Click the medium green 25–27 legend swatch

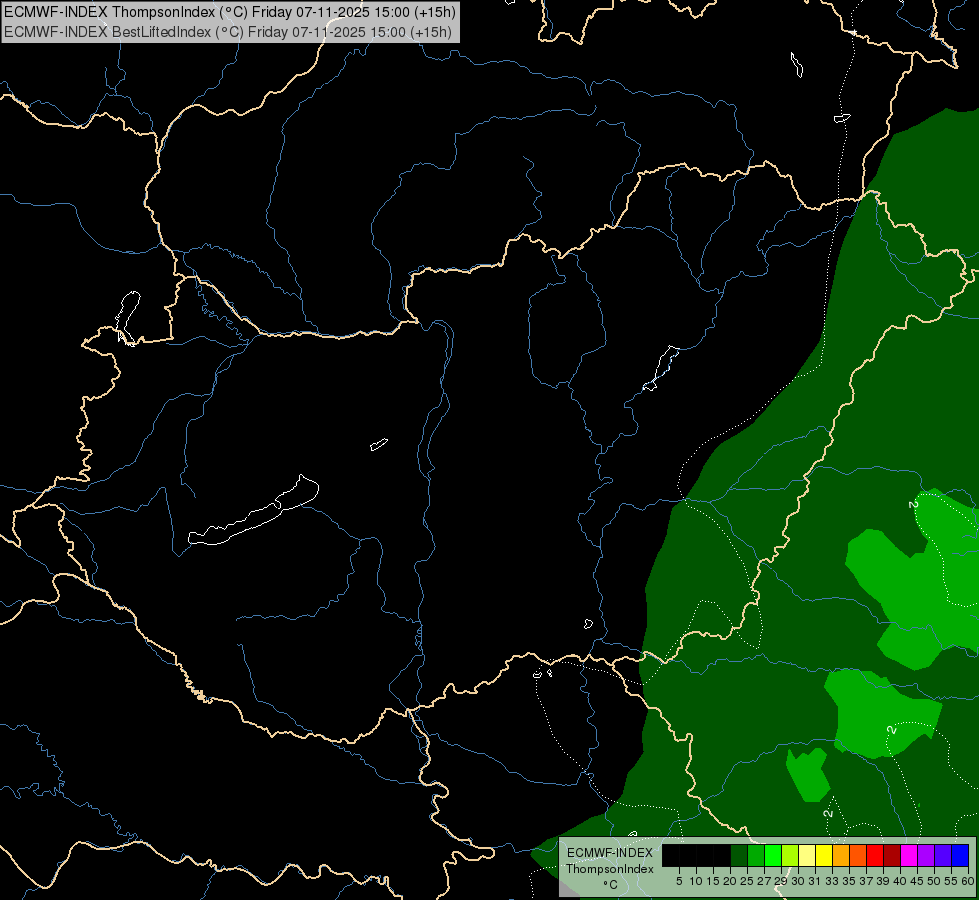pyautogui.click(x=756, y=856)
